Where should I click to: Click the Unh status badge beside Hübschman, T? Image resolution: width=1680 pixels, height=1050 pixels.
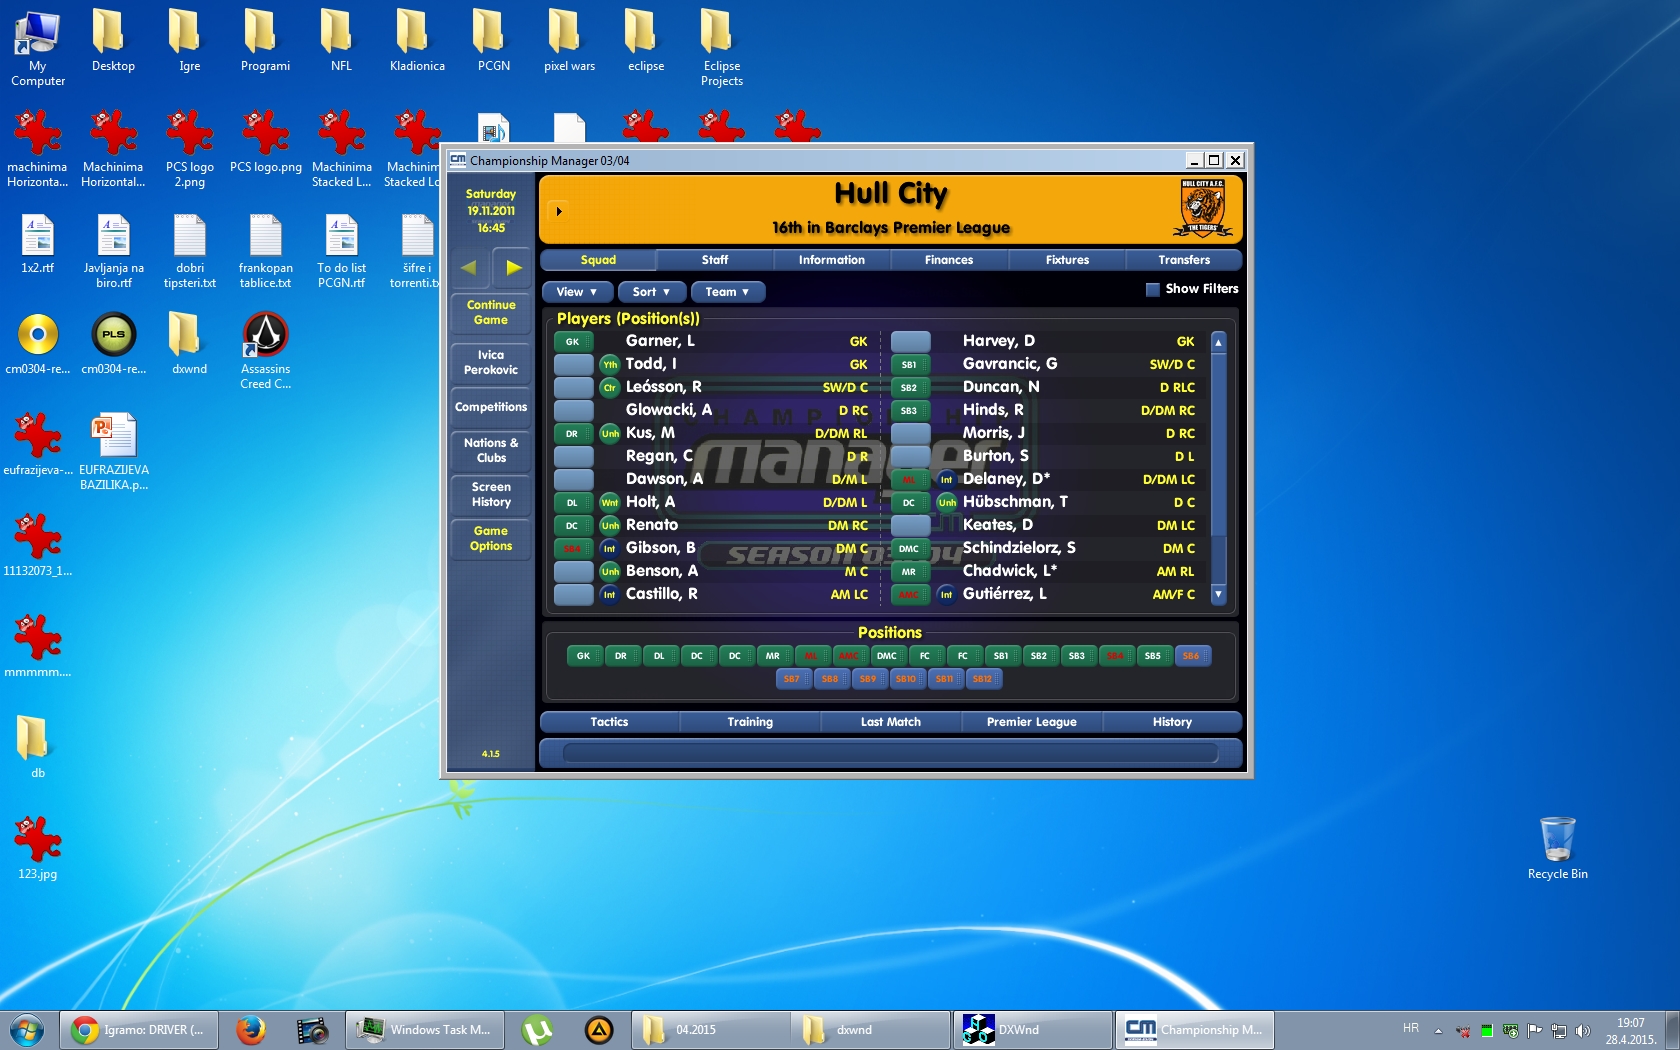947,503
